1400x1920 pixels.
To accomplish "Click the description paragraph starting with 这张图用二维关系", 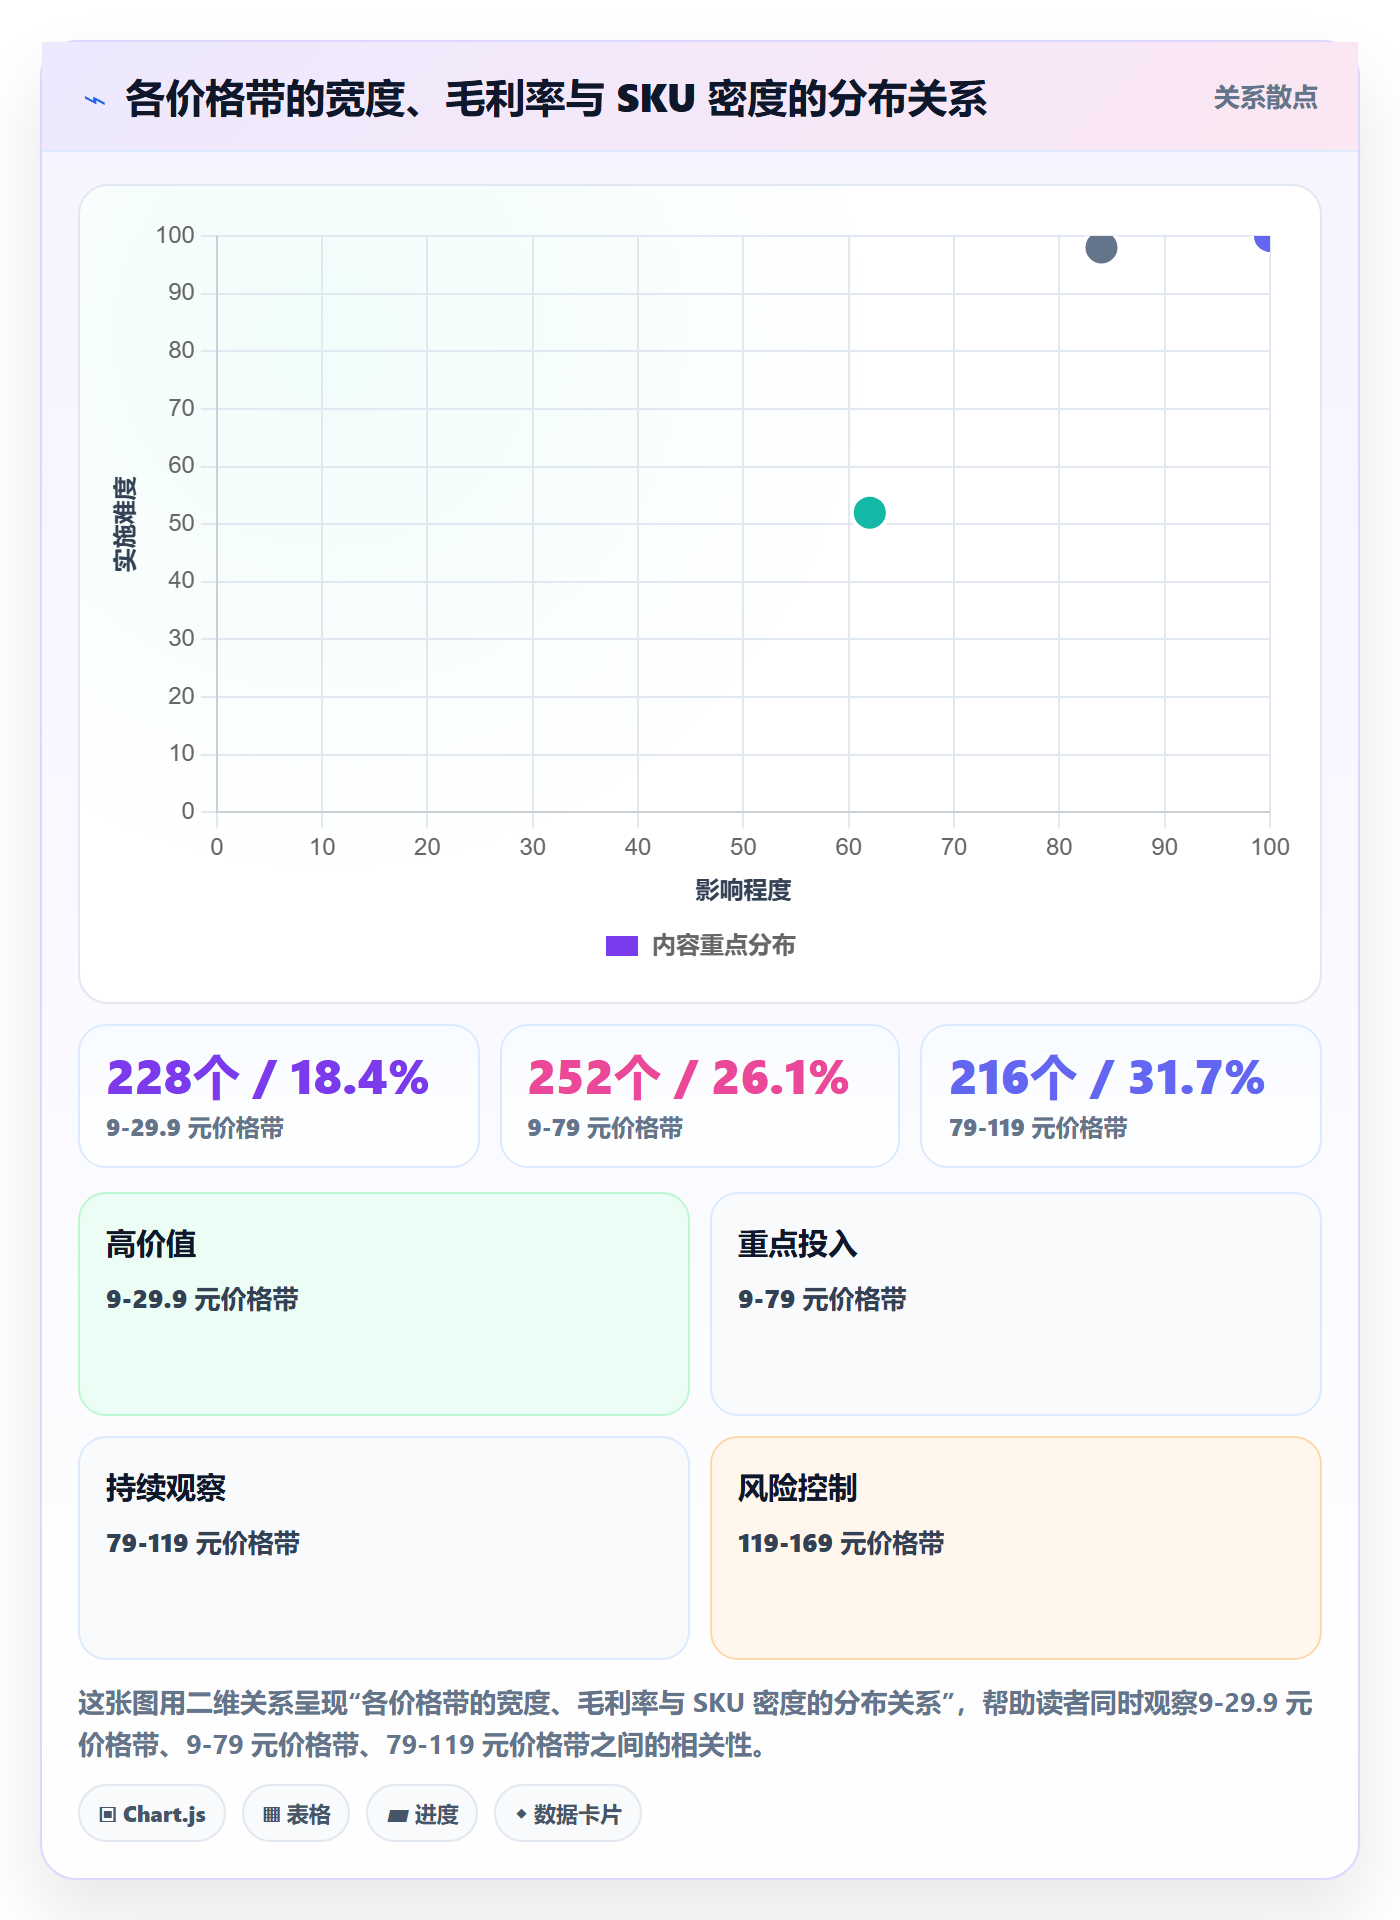I will (x=696, y=1724).
